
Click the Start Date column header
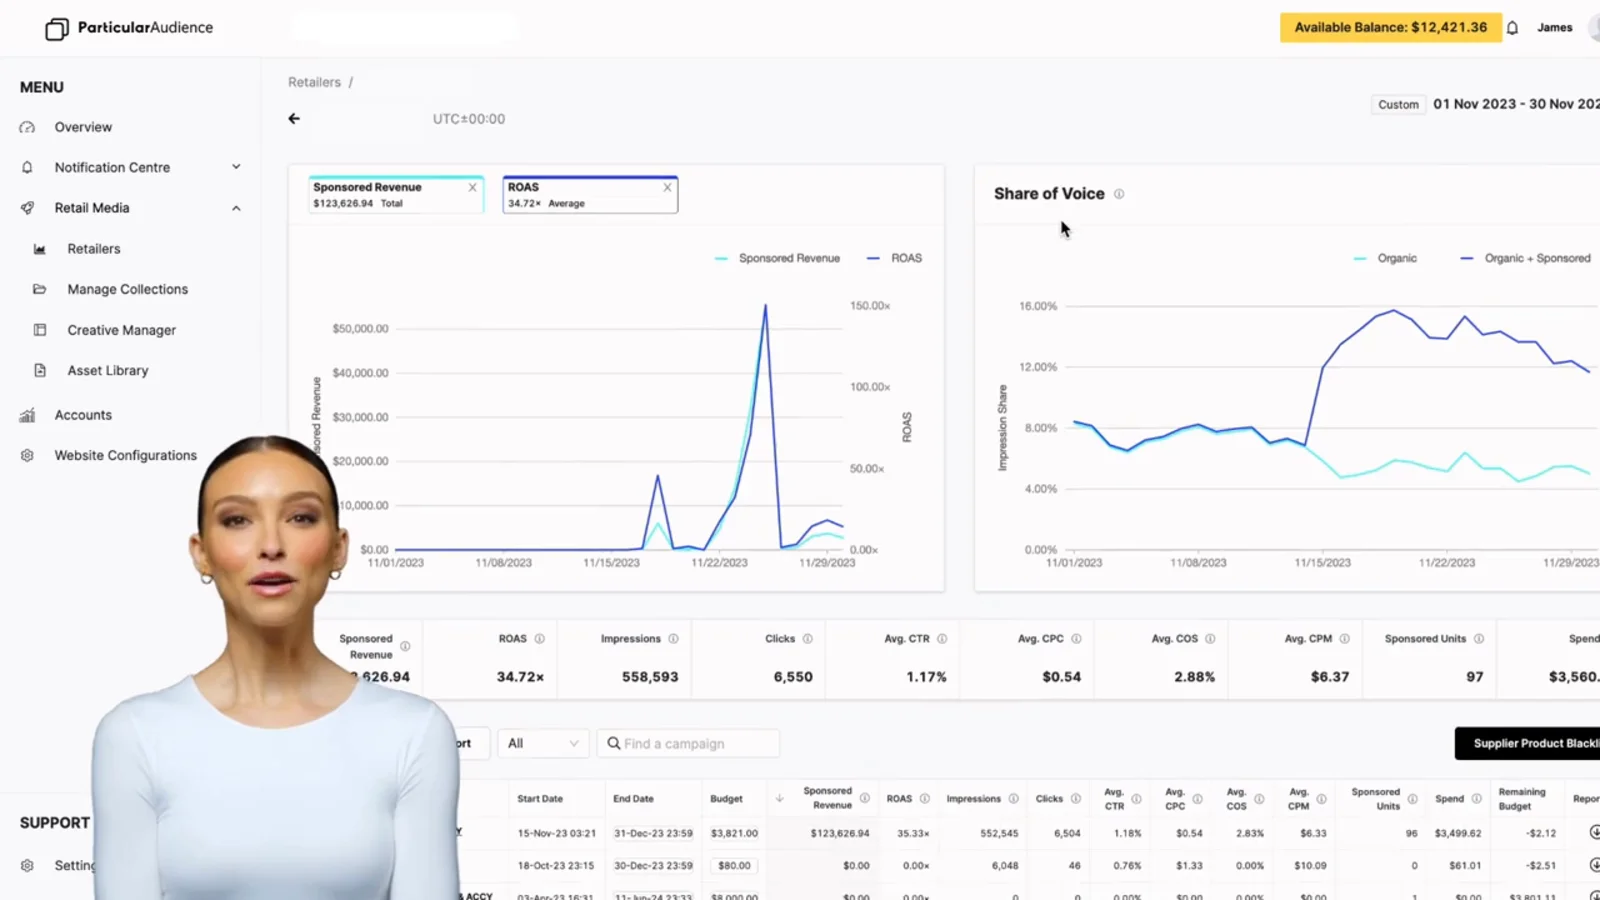click(x=540, y=799)
